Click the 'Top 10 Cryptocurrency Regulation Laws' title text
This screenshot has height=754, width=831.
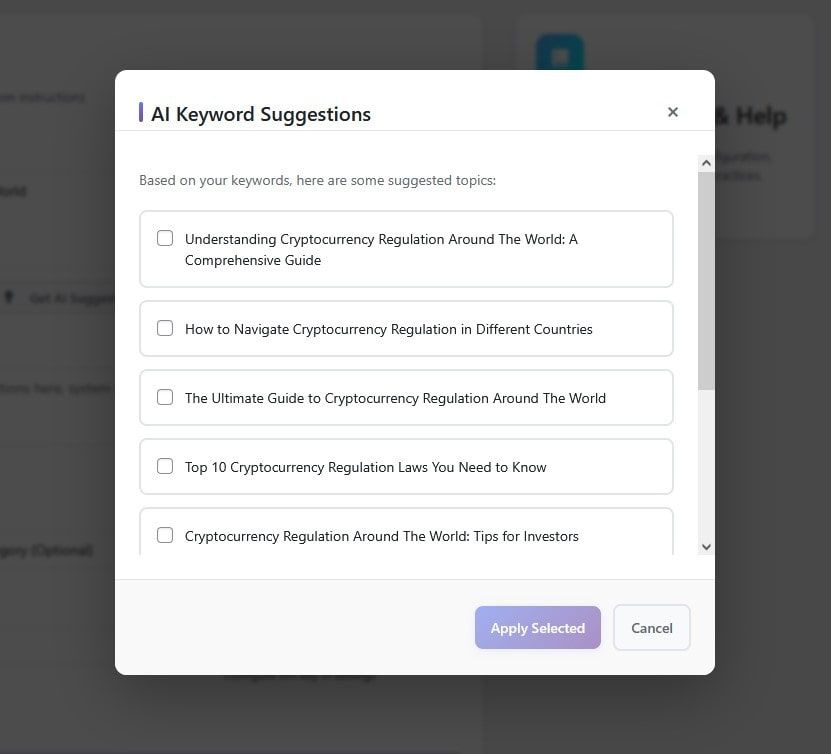[x=365, y=467]
